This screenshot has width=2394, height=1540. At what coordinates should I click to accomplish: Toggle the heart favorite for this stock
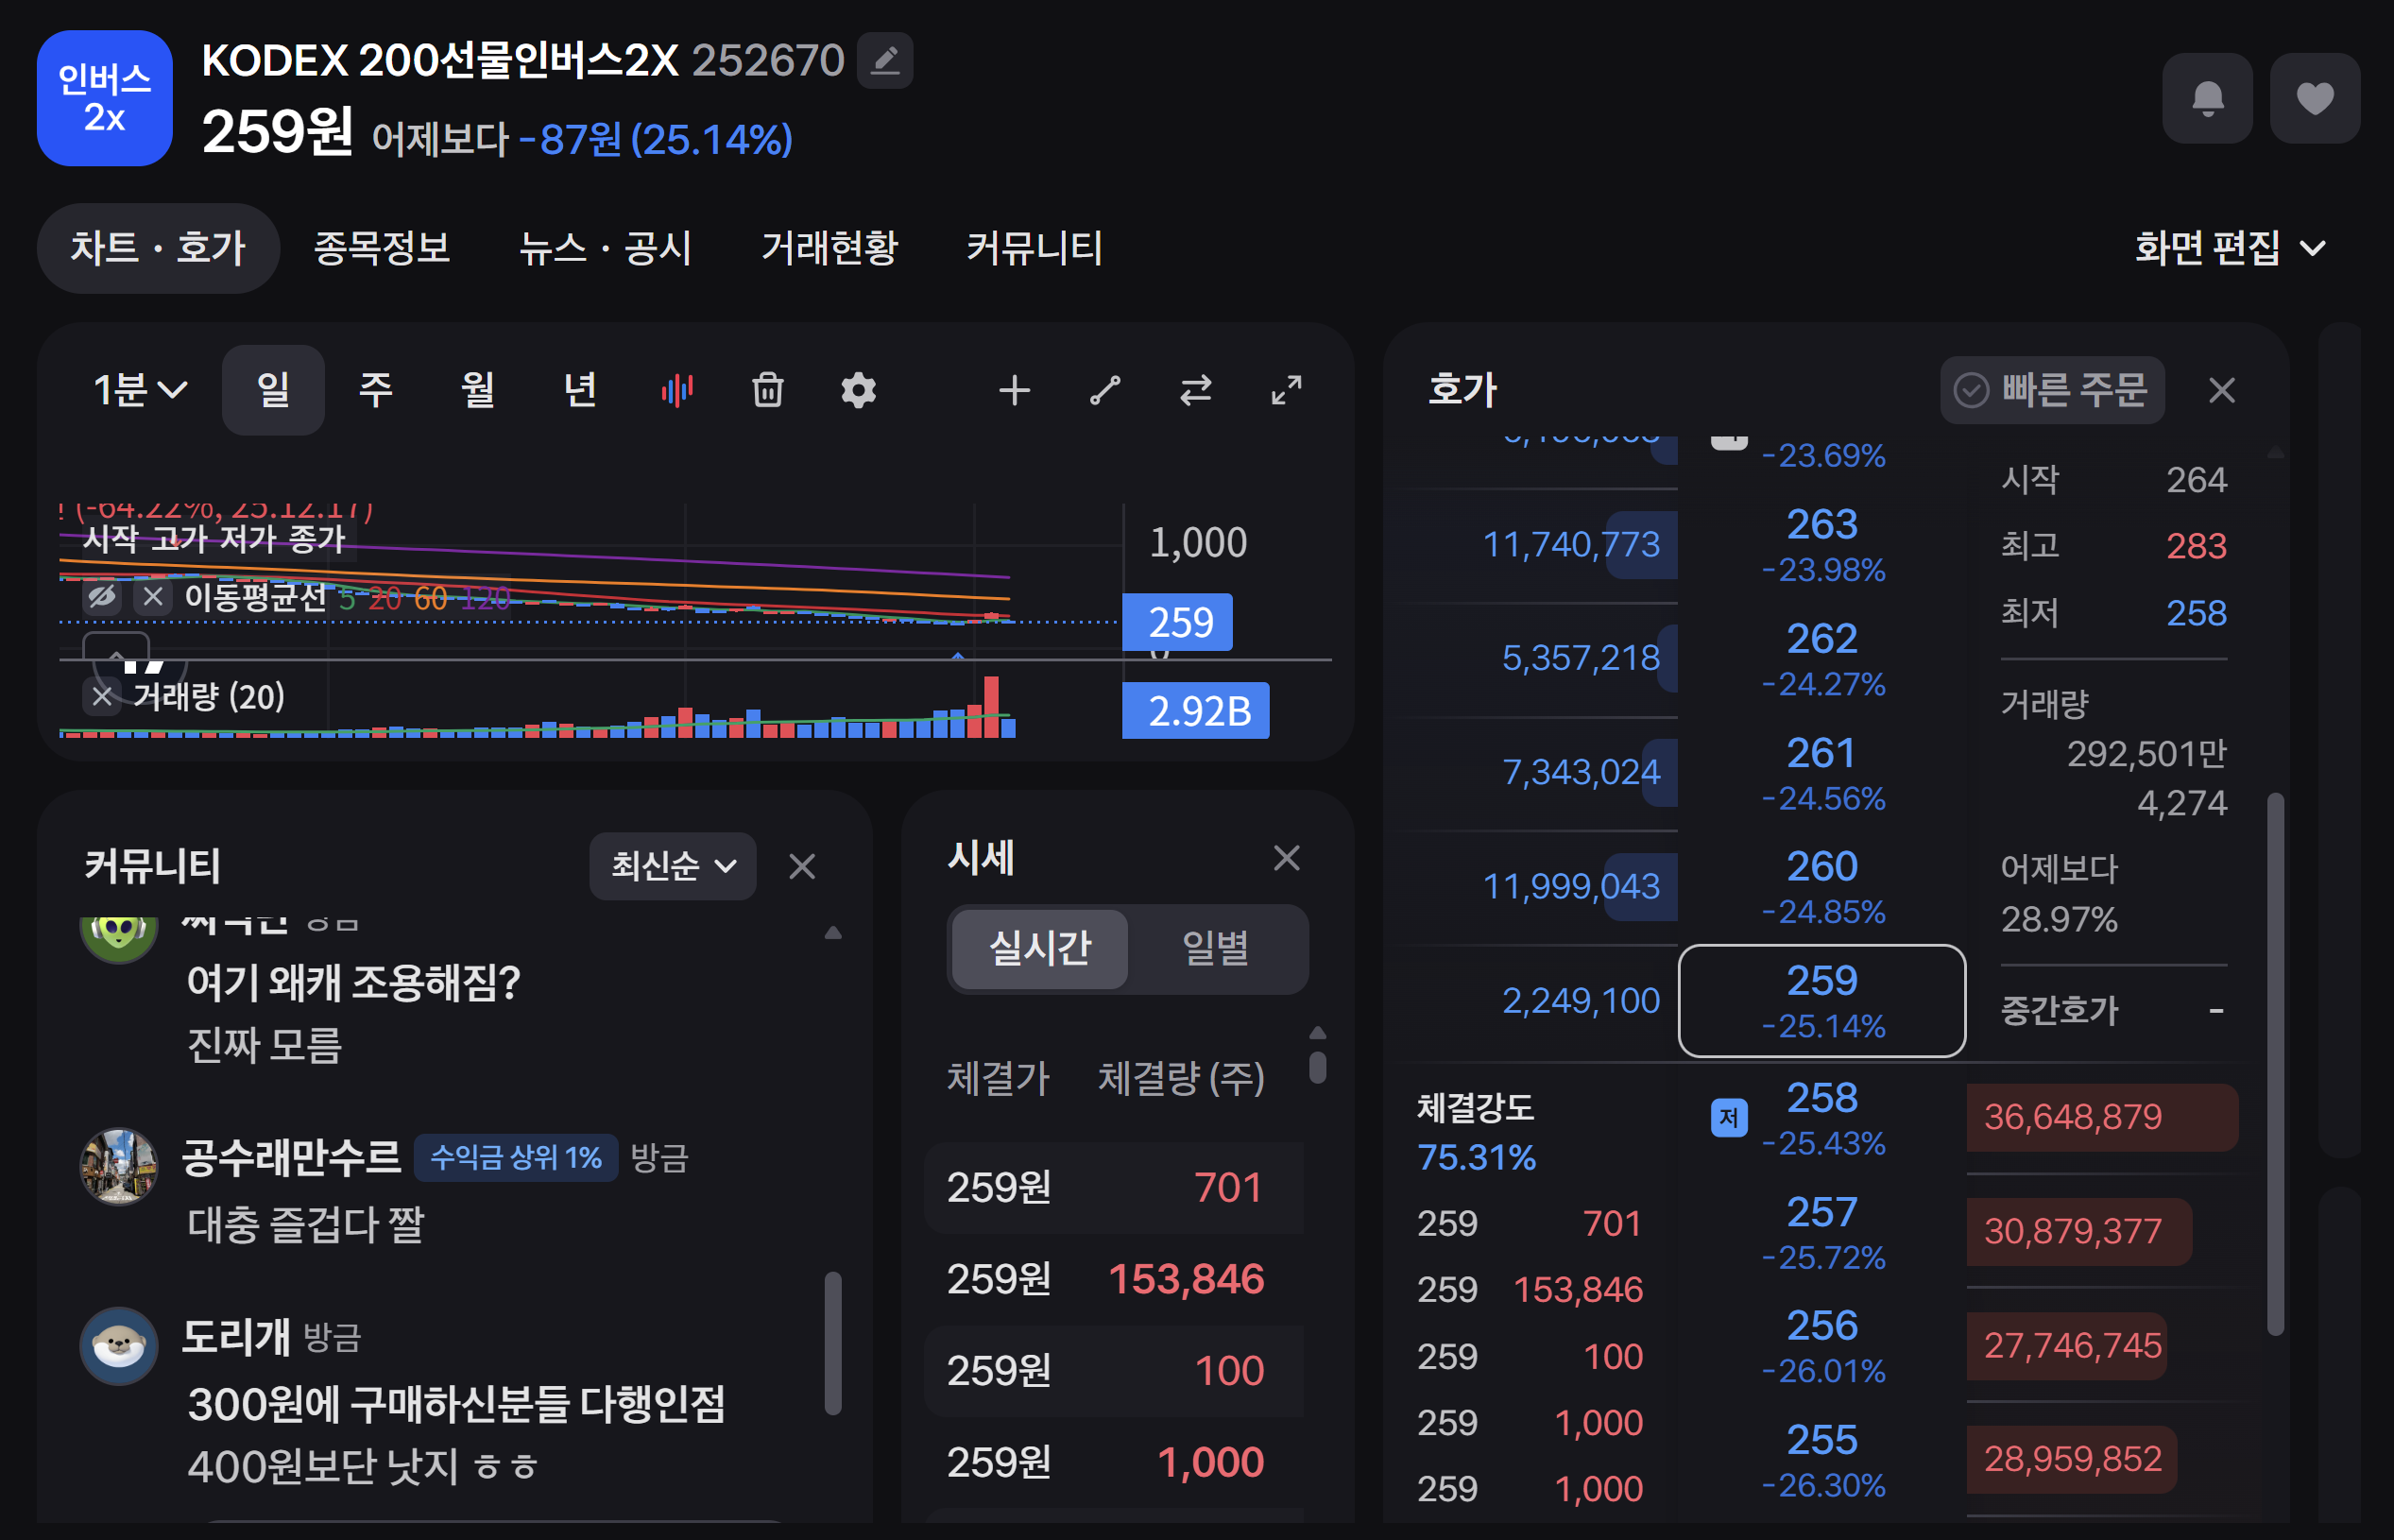click(x=2315, y=98)
